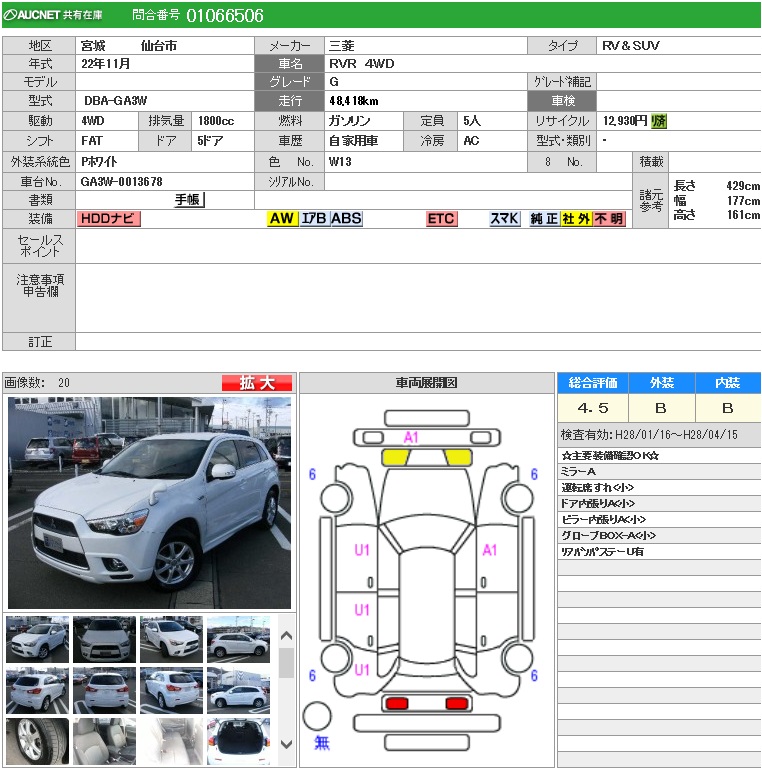Click the エアB airbag badge
The height and width of the screenshot is (769, 762).
(x=314, y=219)
